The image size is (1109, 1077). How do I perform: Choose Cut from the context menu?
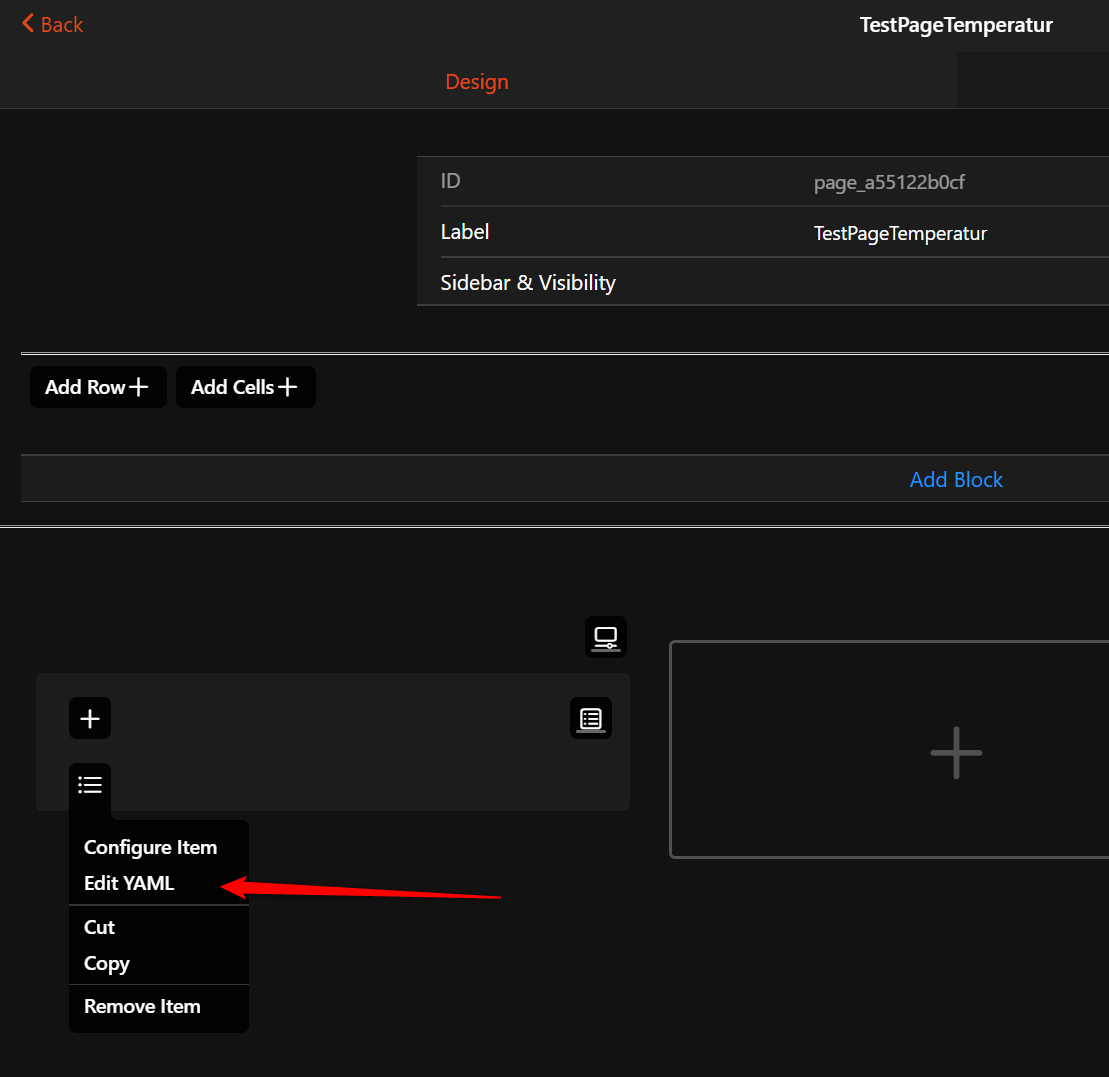tap(99, 927)
